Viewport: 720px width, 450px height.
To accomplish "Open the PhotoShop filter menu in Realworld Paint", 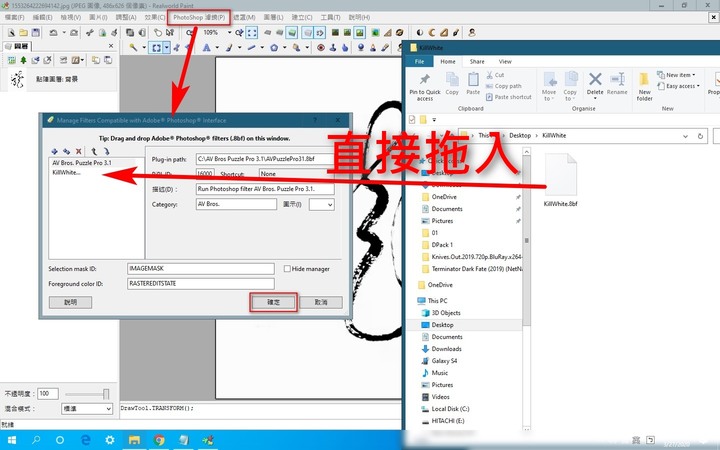I will pyautogui.click(x=199, y=17).
